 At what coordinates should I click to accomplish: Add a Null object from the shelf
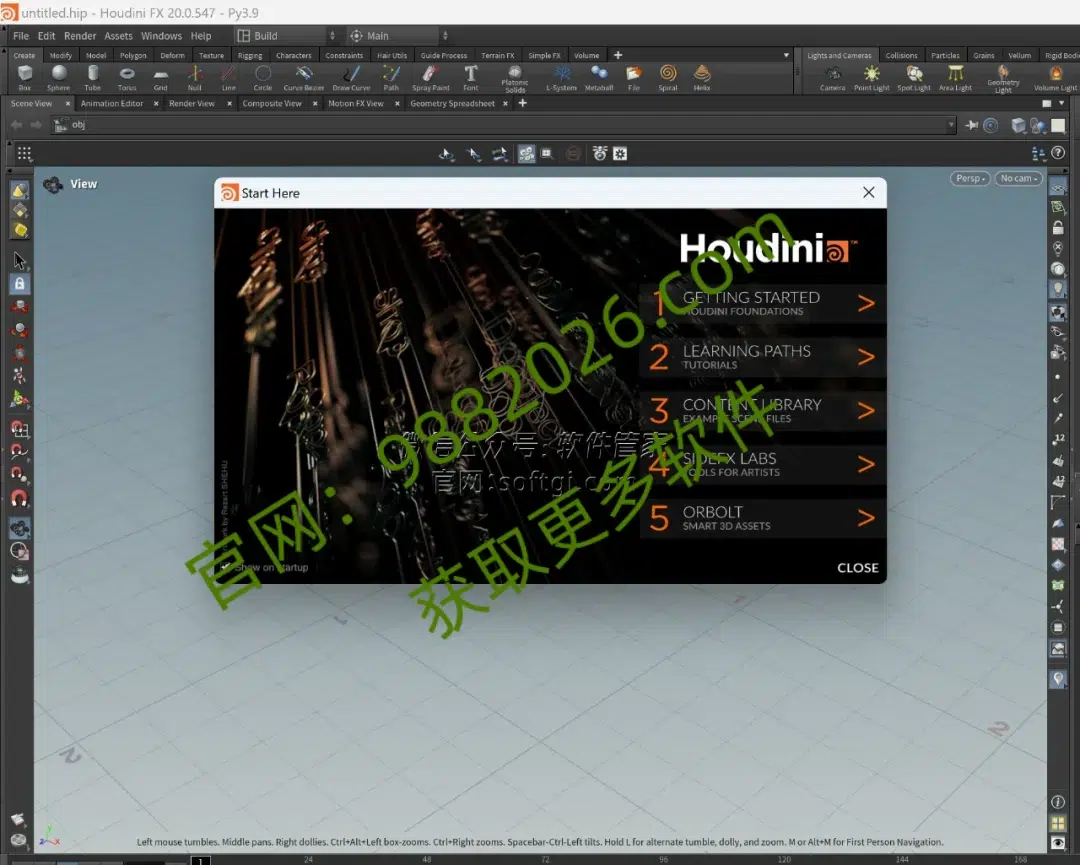pos(195,77)
